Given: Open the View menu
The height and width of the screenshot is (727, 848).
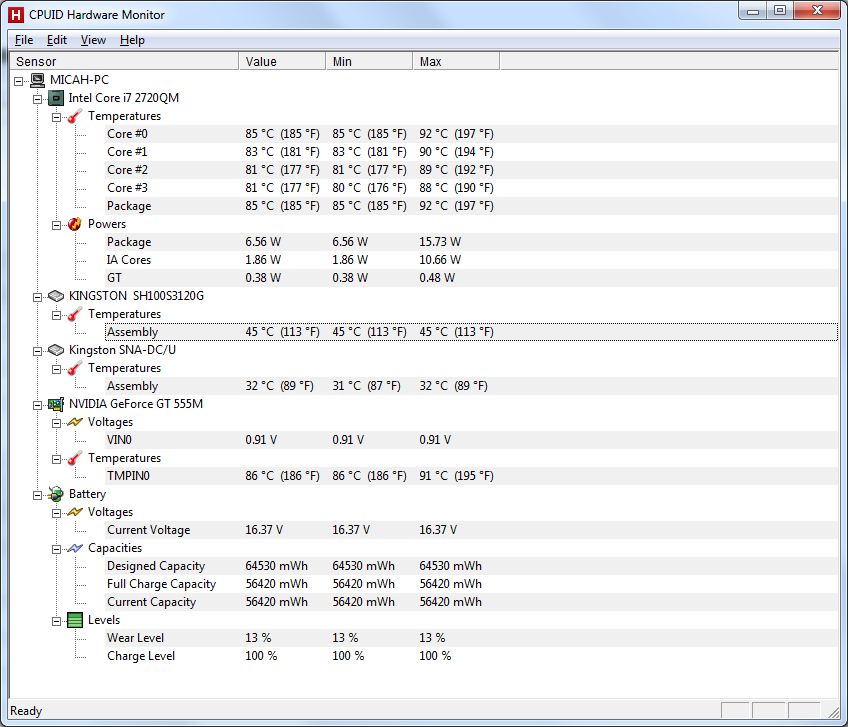Looking at the screenshot, I should tap(93, 40).
